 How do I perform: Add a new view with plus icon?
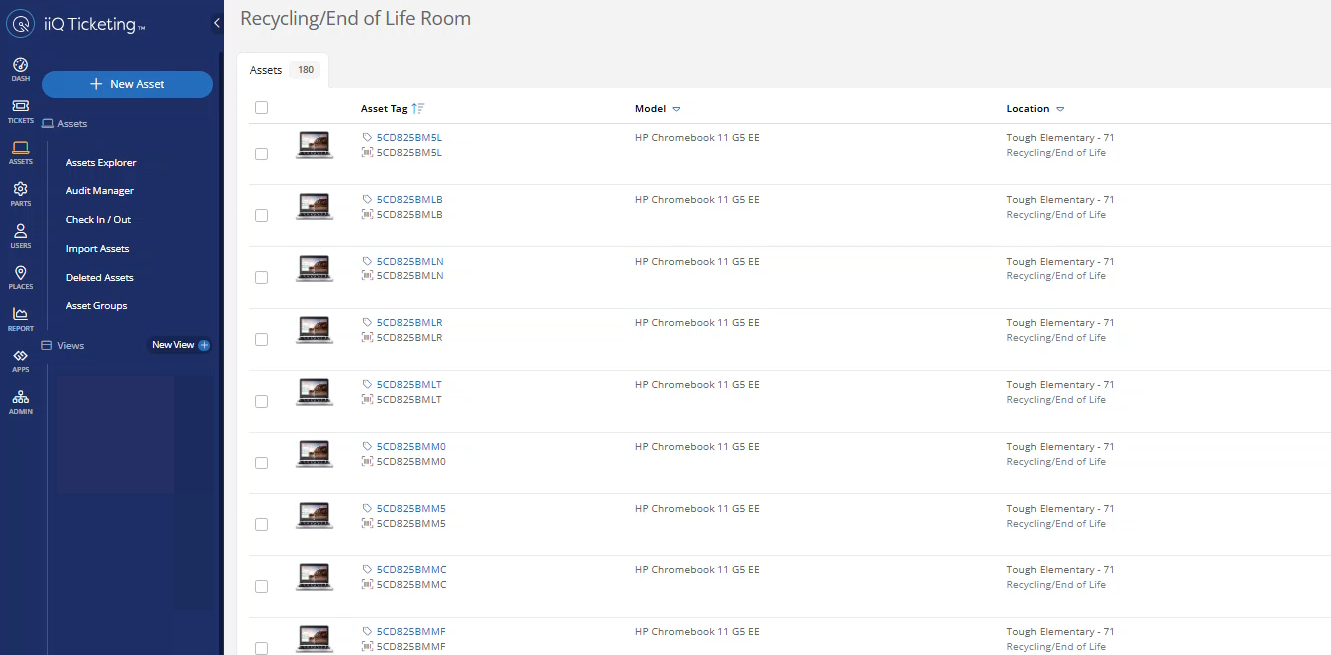click(204, 345)
